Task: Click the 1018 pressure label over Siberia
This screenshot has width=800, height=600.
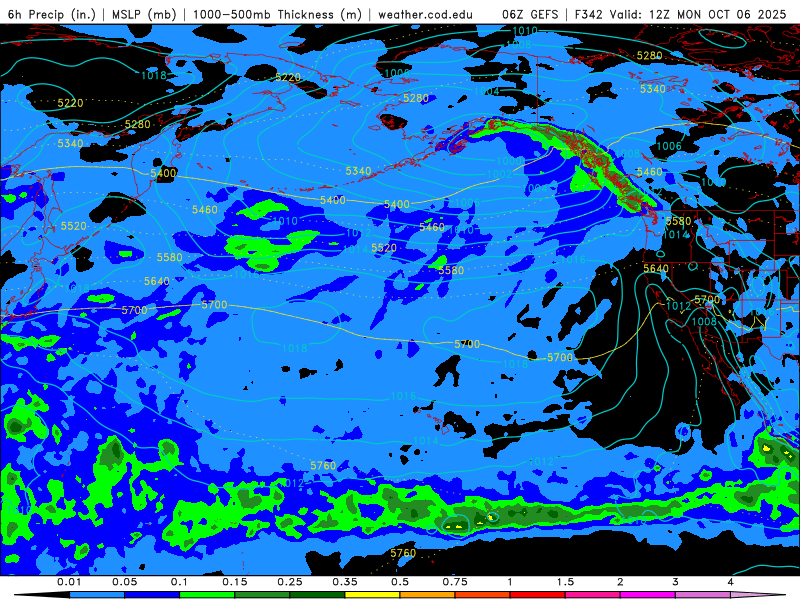Action: click(x=154, y=76)
